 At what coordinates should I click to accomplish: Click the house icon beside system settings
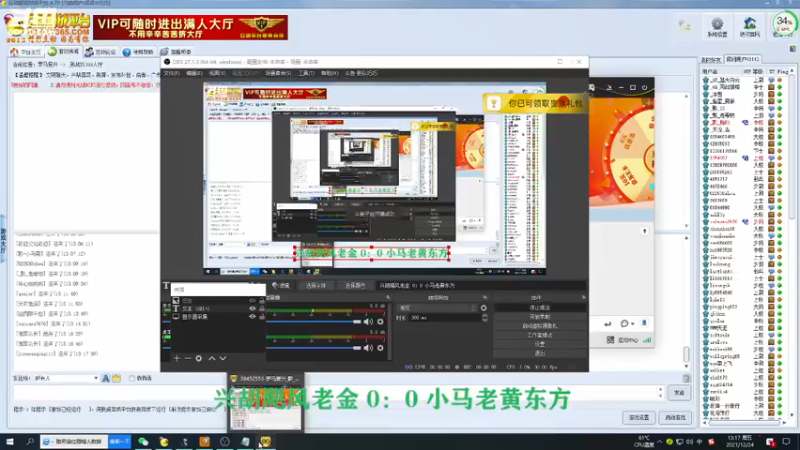pyautogui.click(x=749, y=27)
